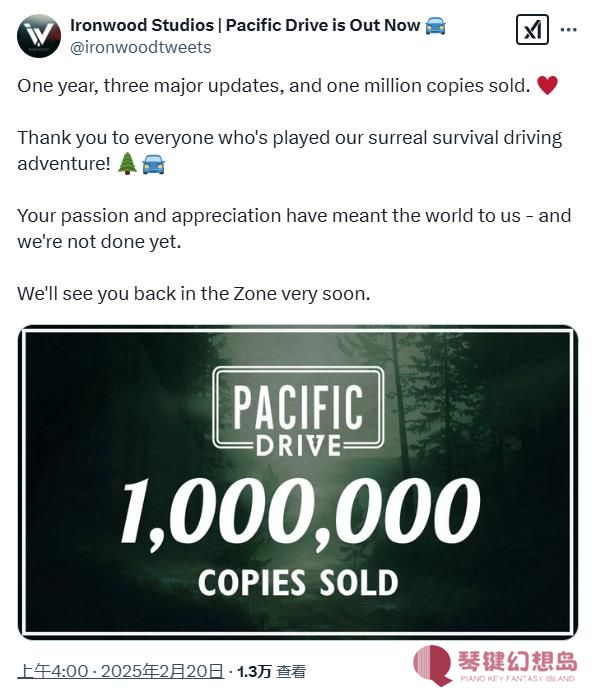Click the Pacific Drive logo in the image
Viewport: 595px width, 692px height.
pos(298,413)
